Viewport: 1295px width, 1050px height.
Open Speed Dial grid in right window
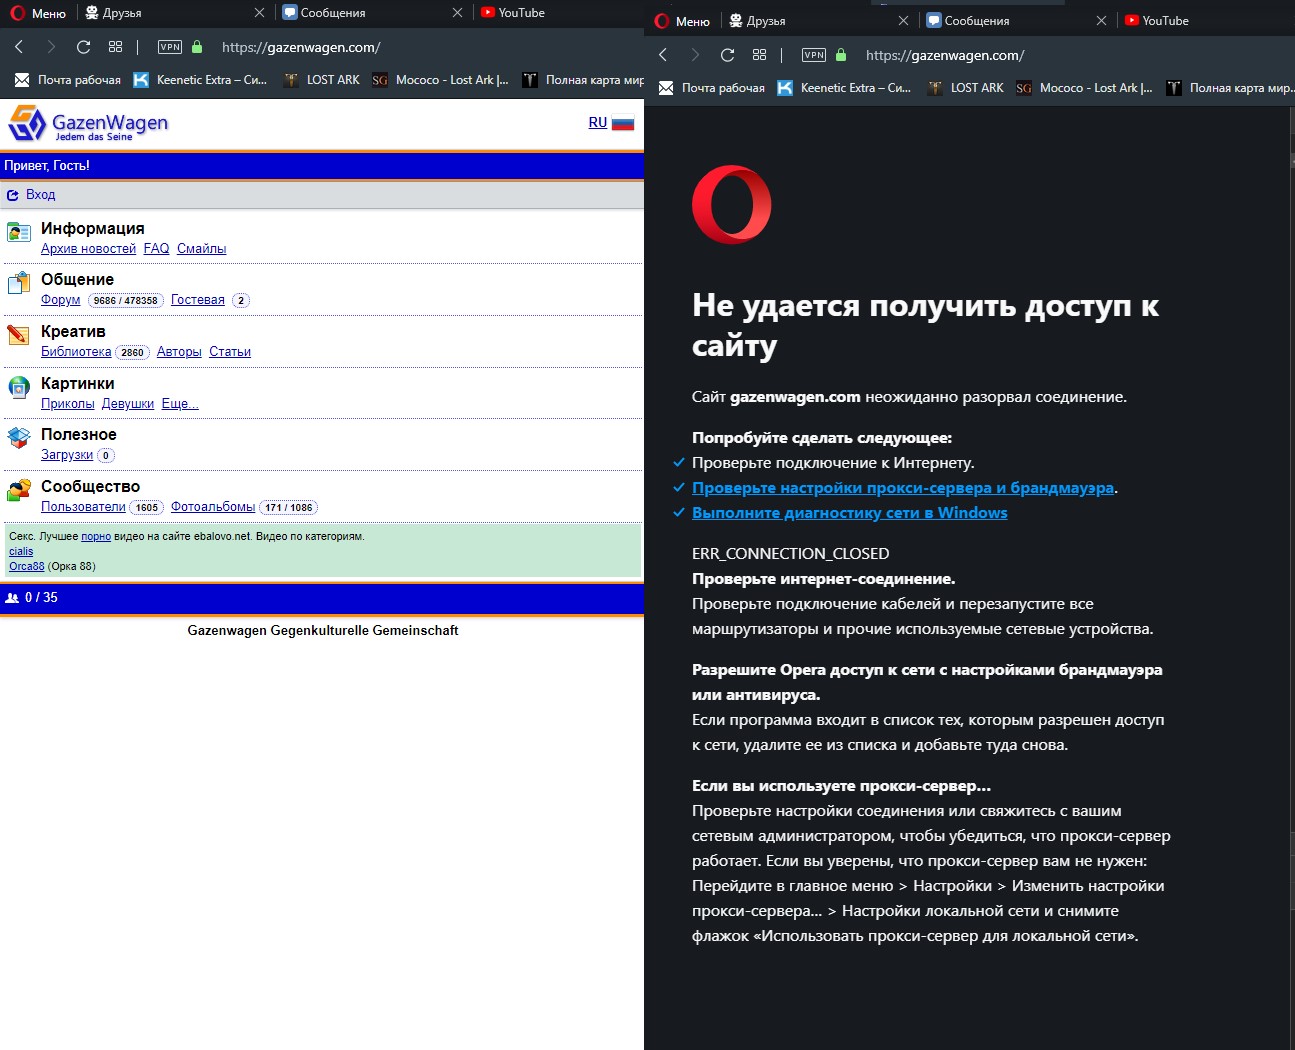point(759,55)
